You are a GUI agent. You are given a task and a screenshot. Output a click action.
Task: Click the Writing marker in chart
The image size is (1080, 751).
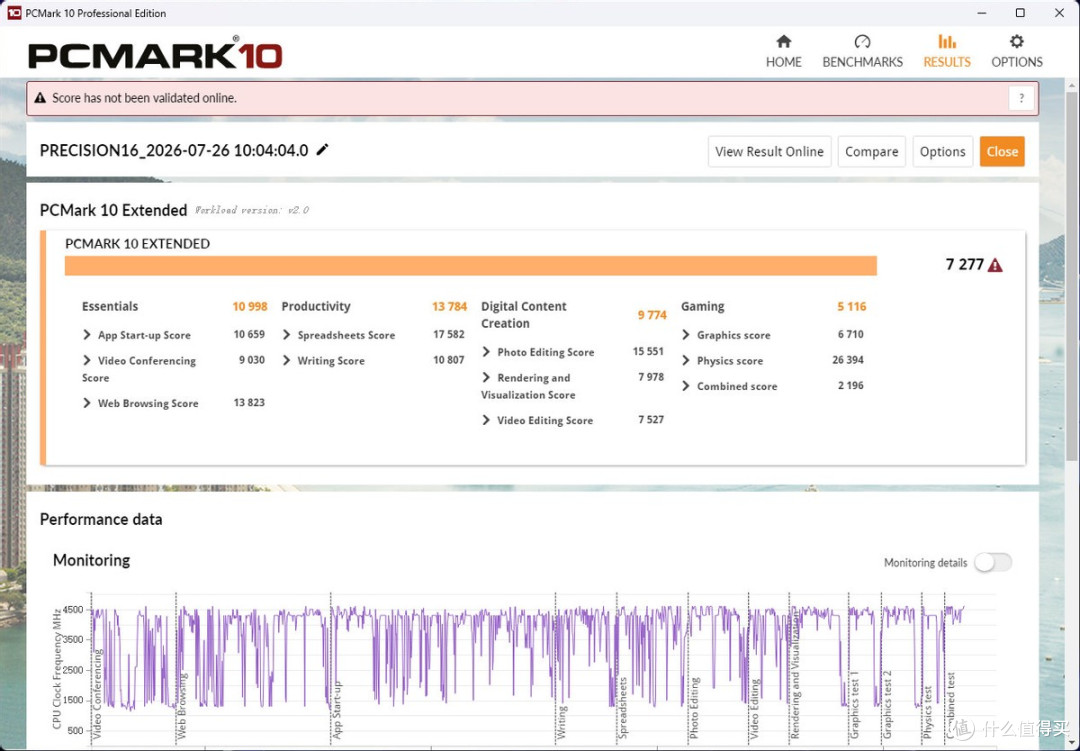tap(561, 722)
